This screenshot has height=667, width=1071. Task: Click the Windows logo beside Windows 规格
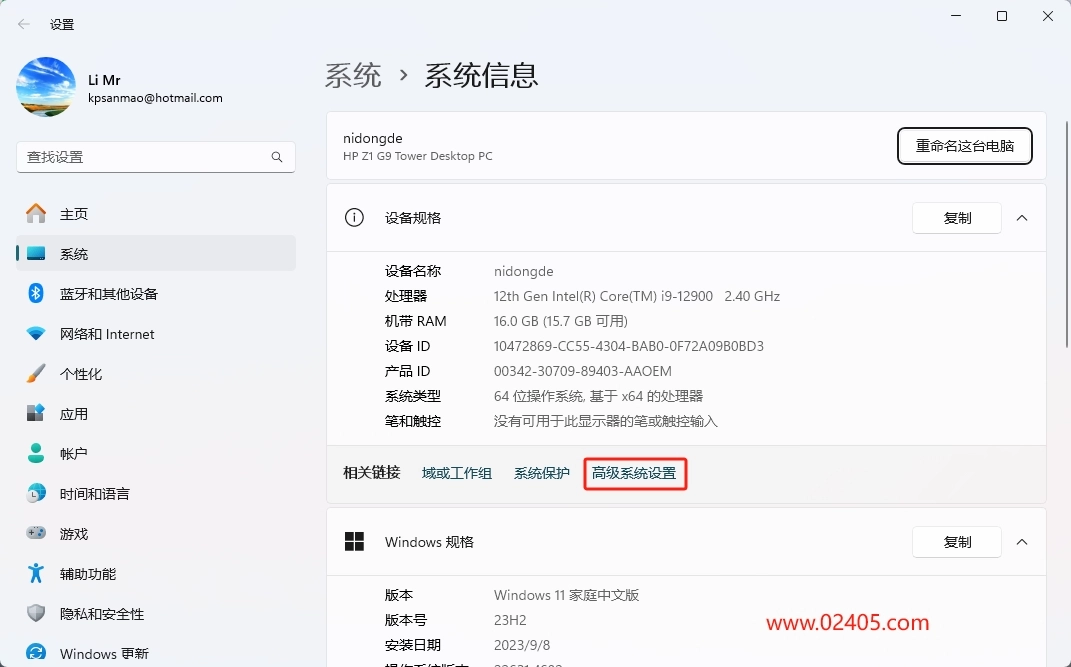[x=354, y=542]
